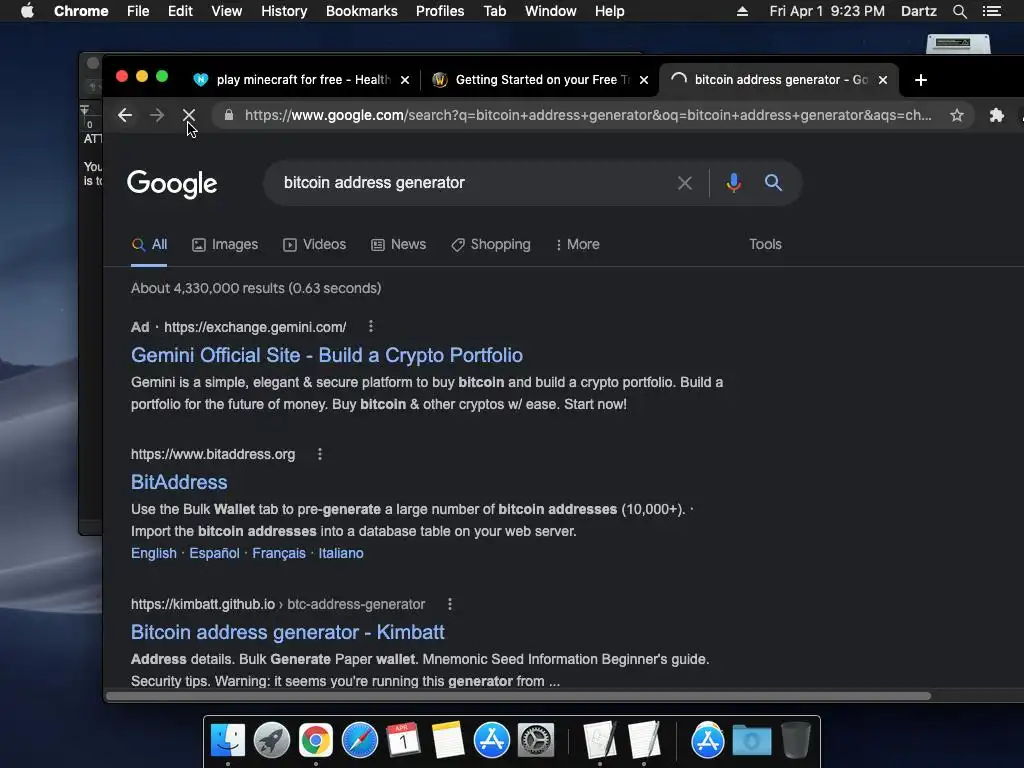Open the English sitelink under BitAddress
Image resolution: width=1024 pixels, height=768 pixels.
(153, 553)
